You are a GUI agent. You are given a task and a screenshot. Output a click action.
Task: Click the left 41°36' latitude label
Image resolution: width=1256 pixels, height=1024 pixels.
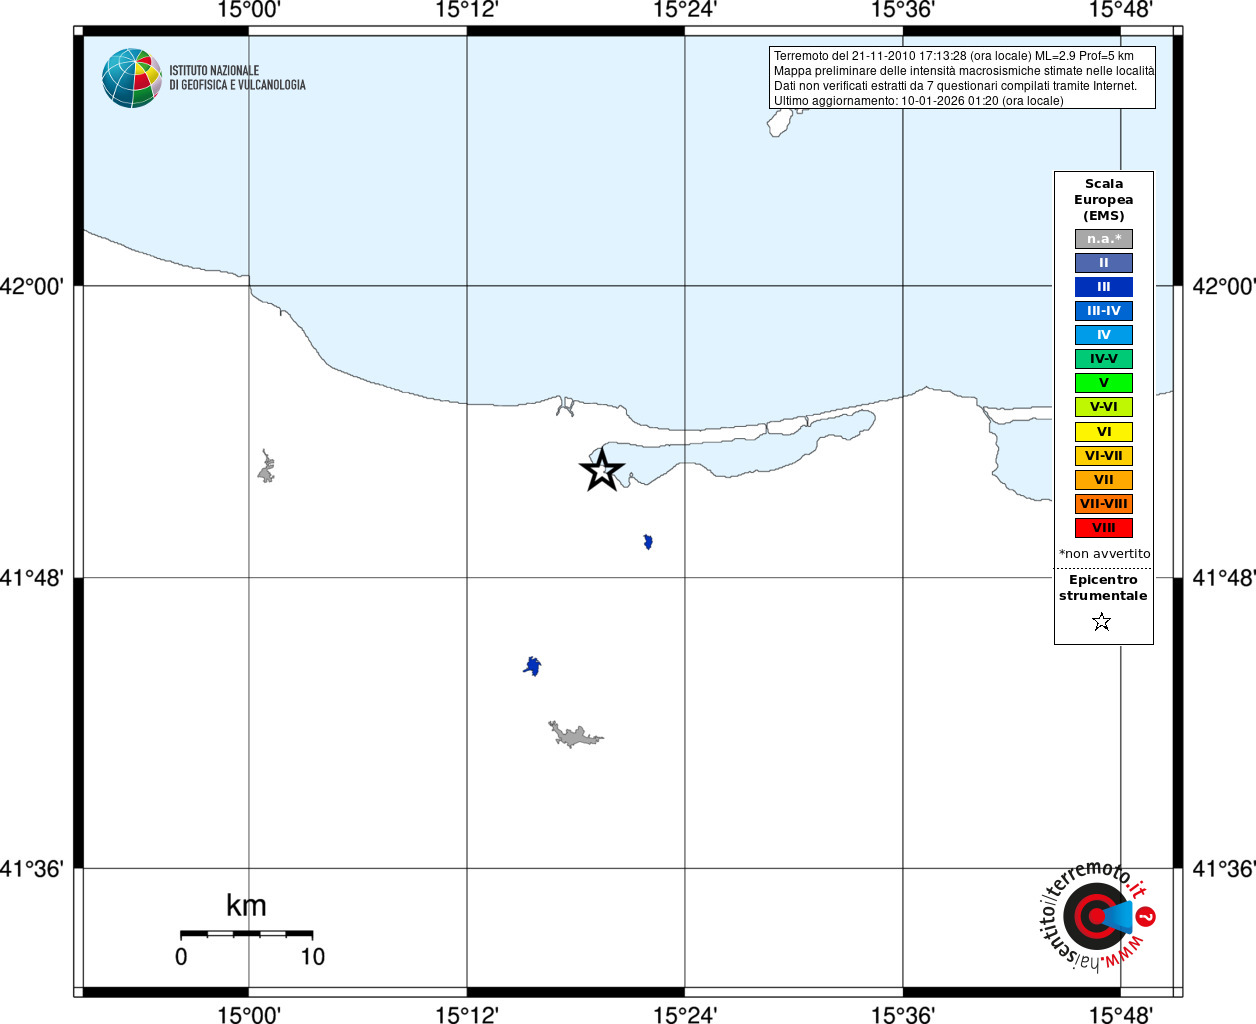click(32, 869)
